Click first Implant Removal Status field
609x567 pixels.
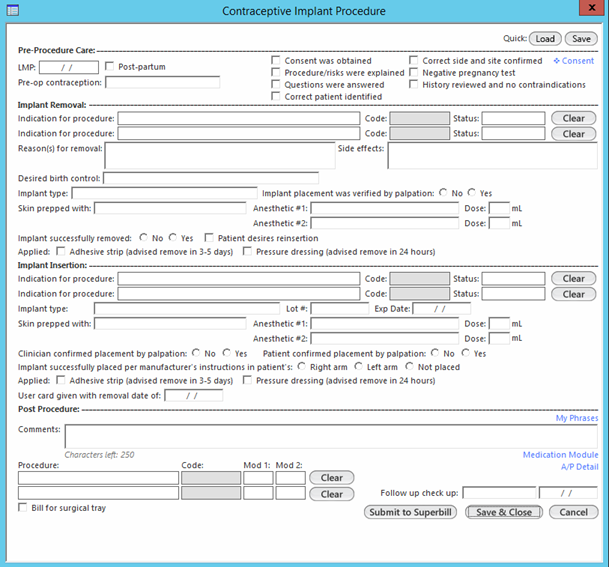click(x=513, y=118)
